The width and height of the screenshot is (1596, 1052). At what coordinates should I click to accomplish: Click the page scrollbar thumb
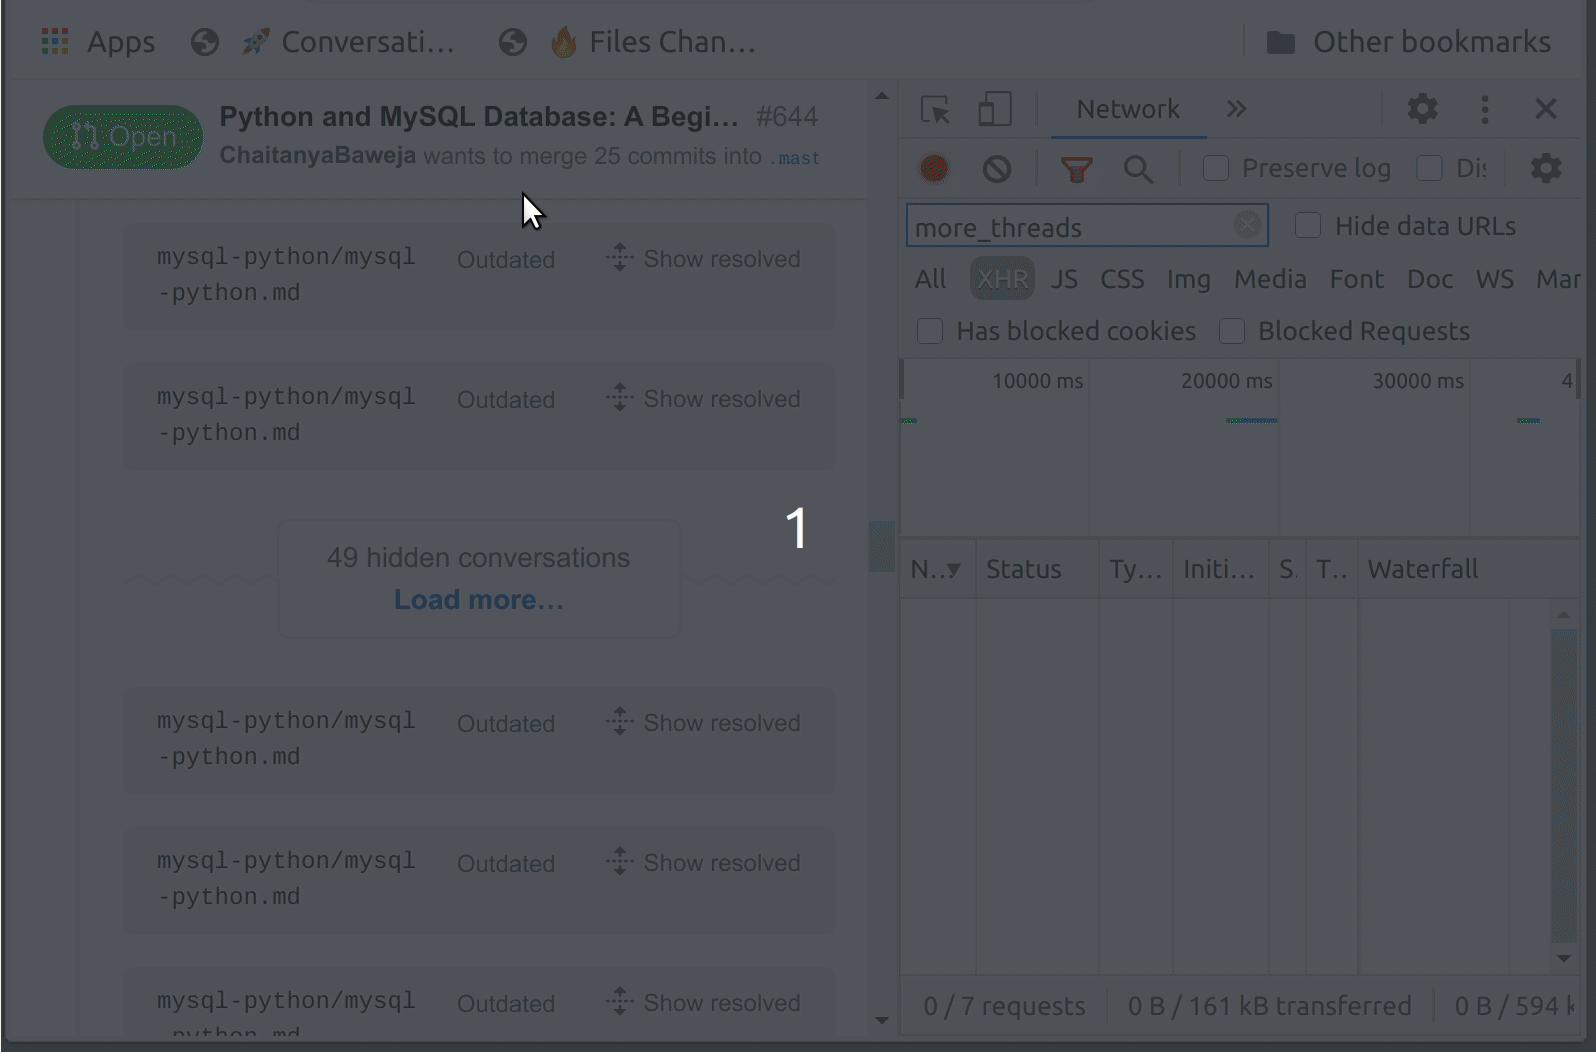881,546
